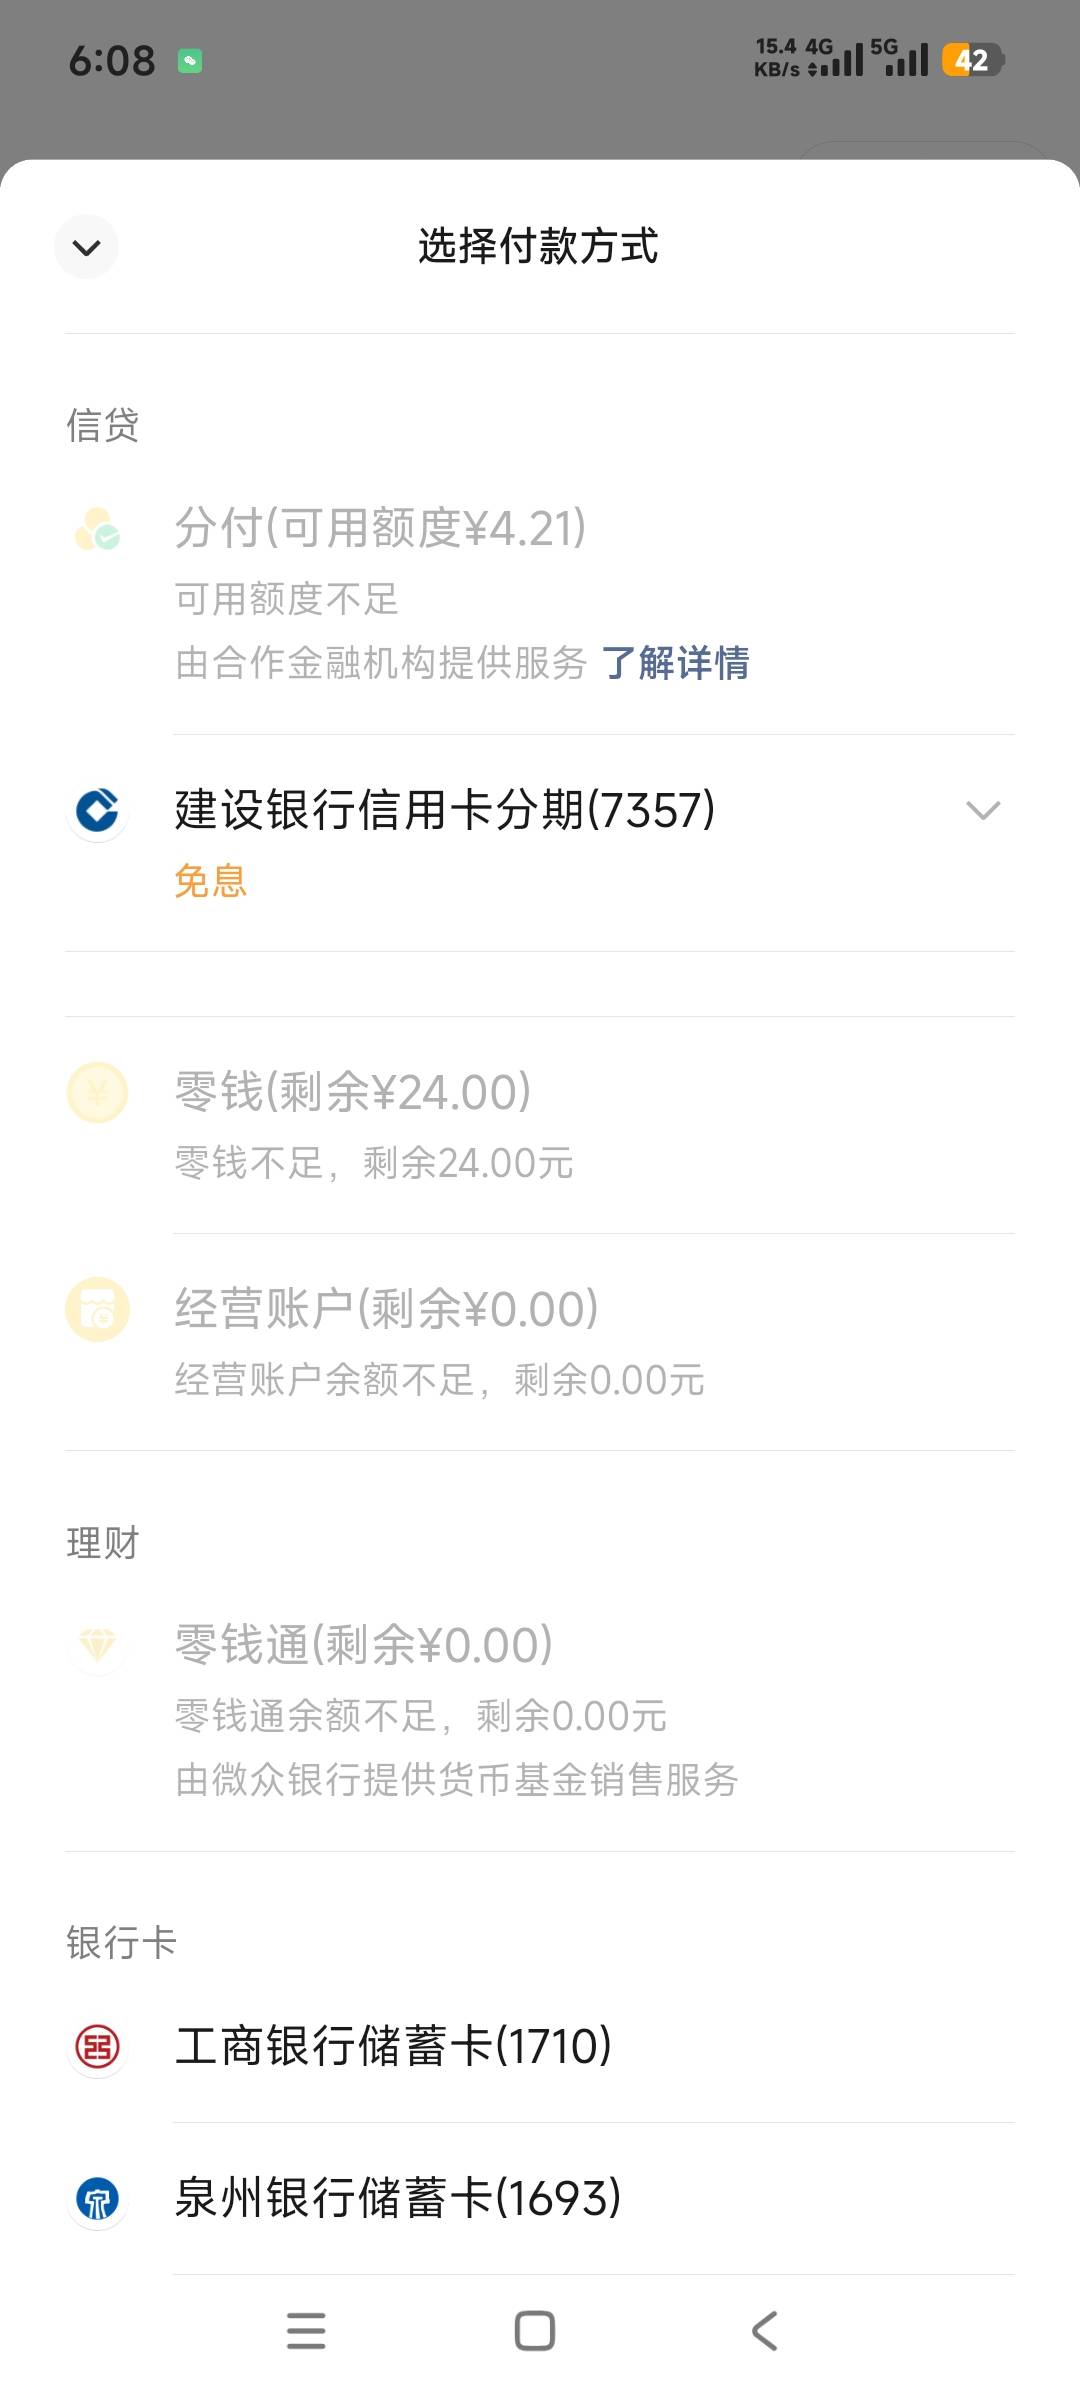Tap the 分付(可用额度¥4.21) option
The width and height of the screenshot is (1080, 2400).
coord(380,529)
